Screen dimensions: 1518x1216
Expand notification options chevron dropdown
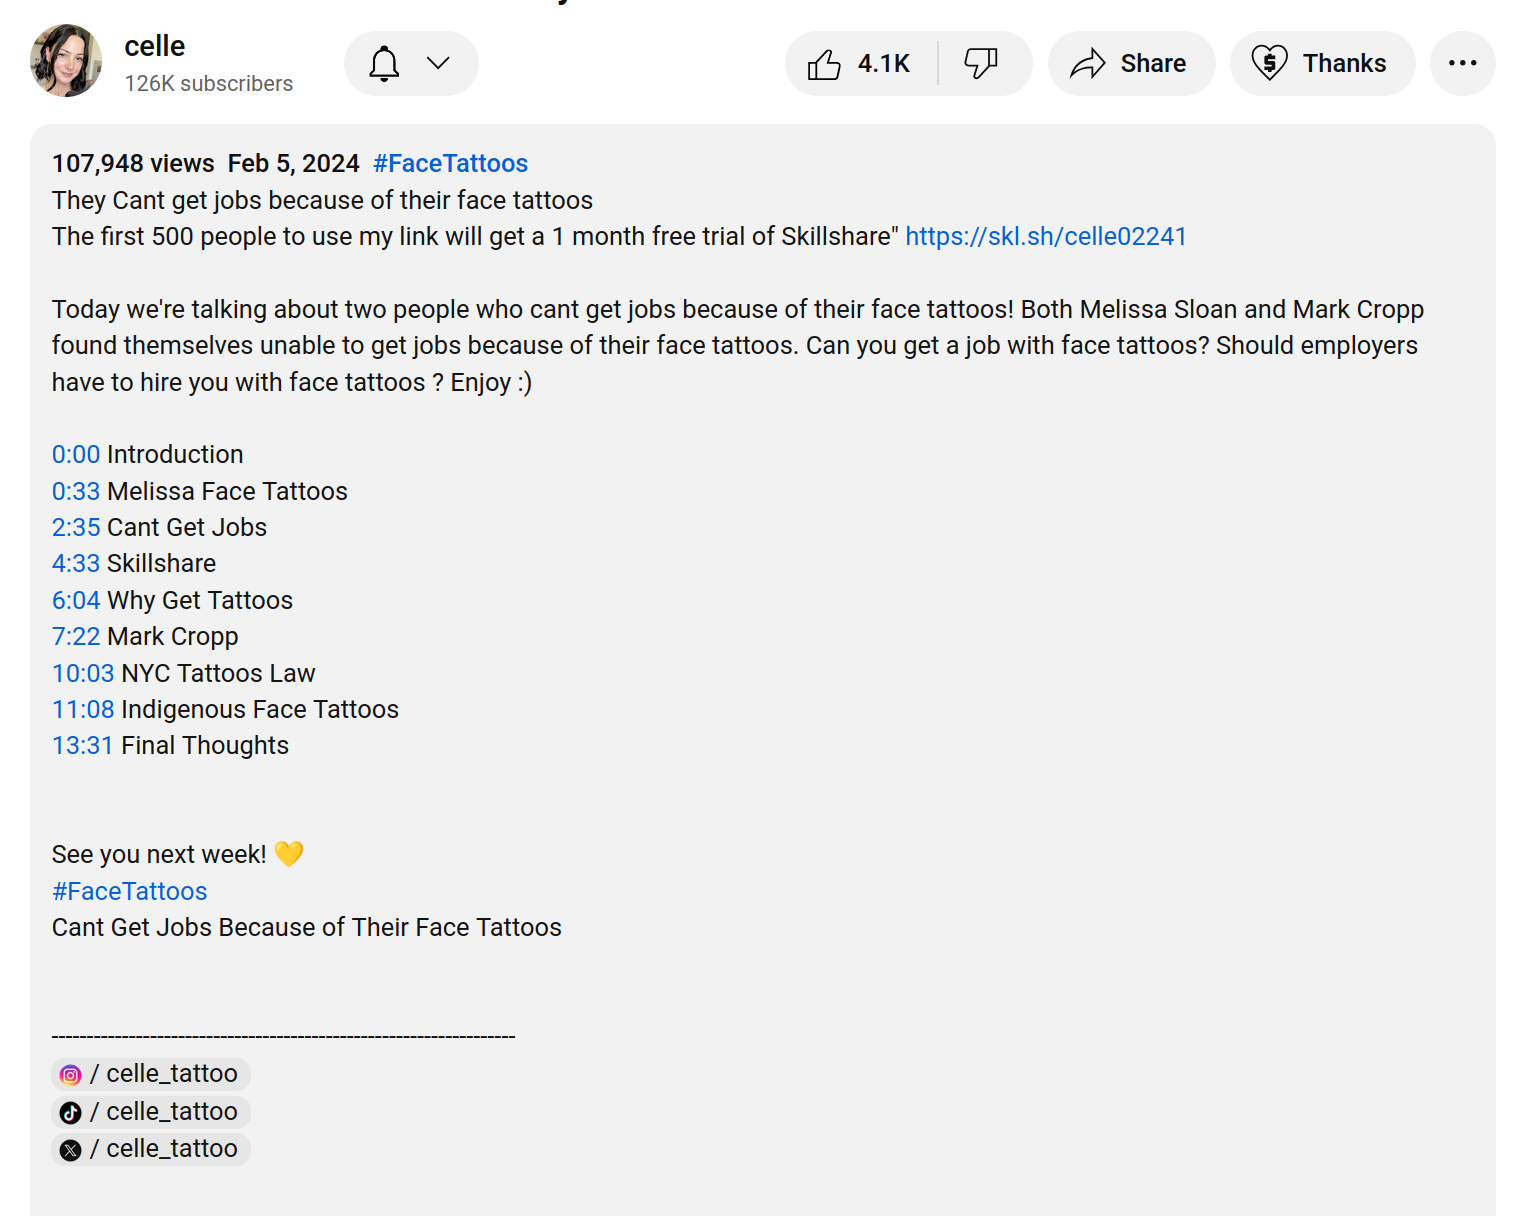tap(438, 64)
